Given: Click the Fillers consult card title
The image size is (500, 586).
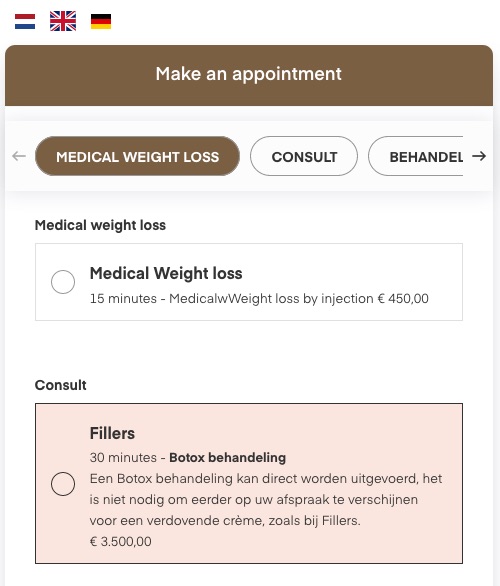Looking at the screenshot, I should point(112,434).
